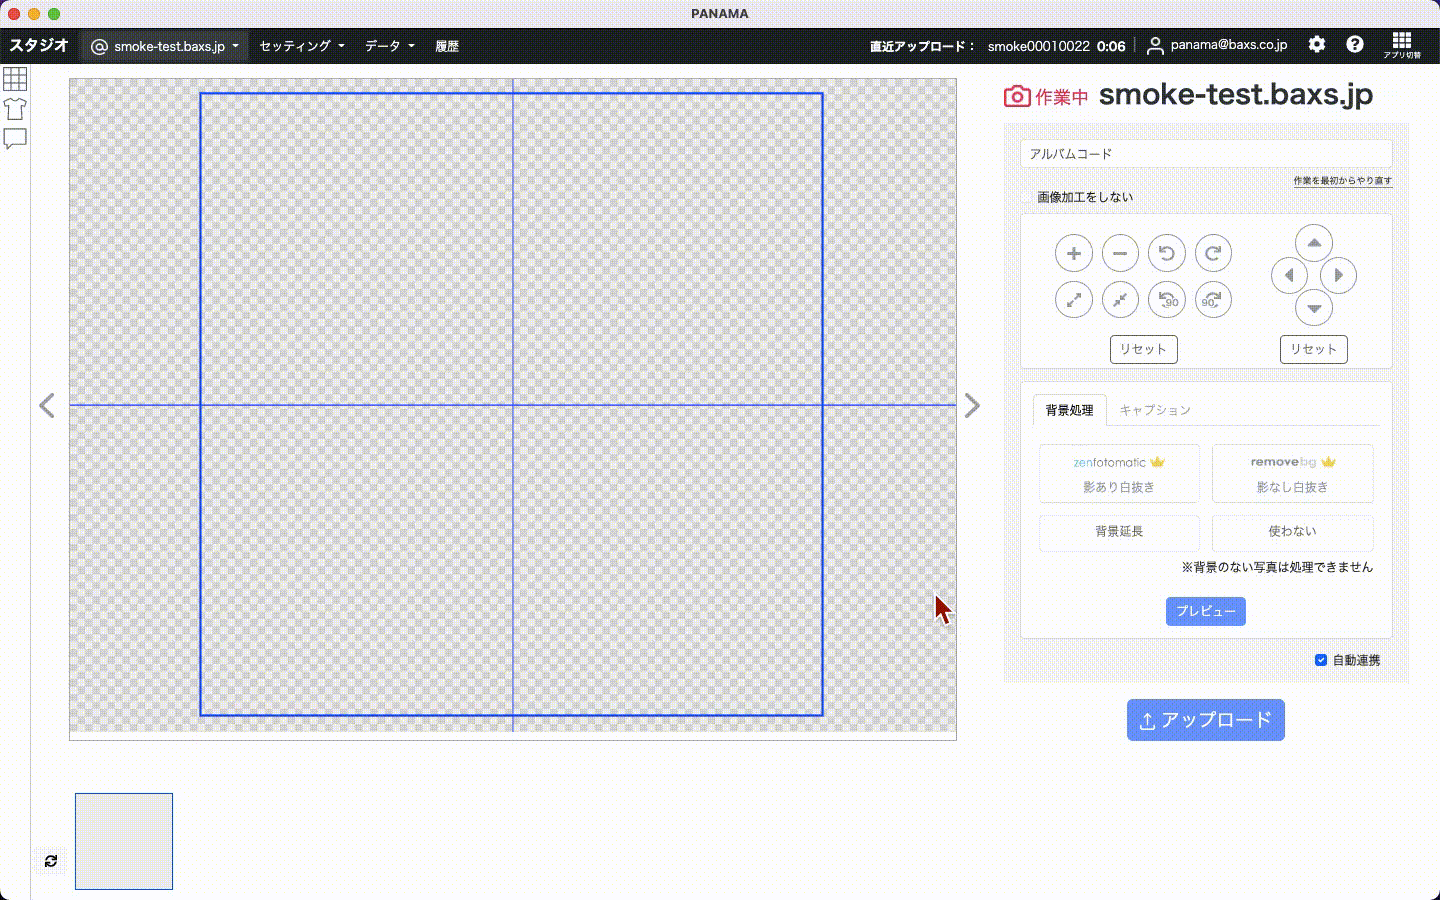The width and height of the screenshot is (1440, 900).
Task: Open the 履歴 menu item
Action: (447, 46)
